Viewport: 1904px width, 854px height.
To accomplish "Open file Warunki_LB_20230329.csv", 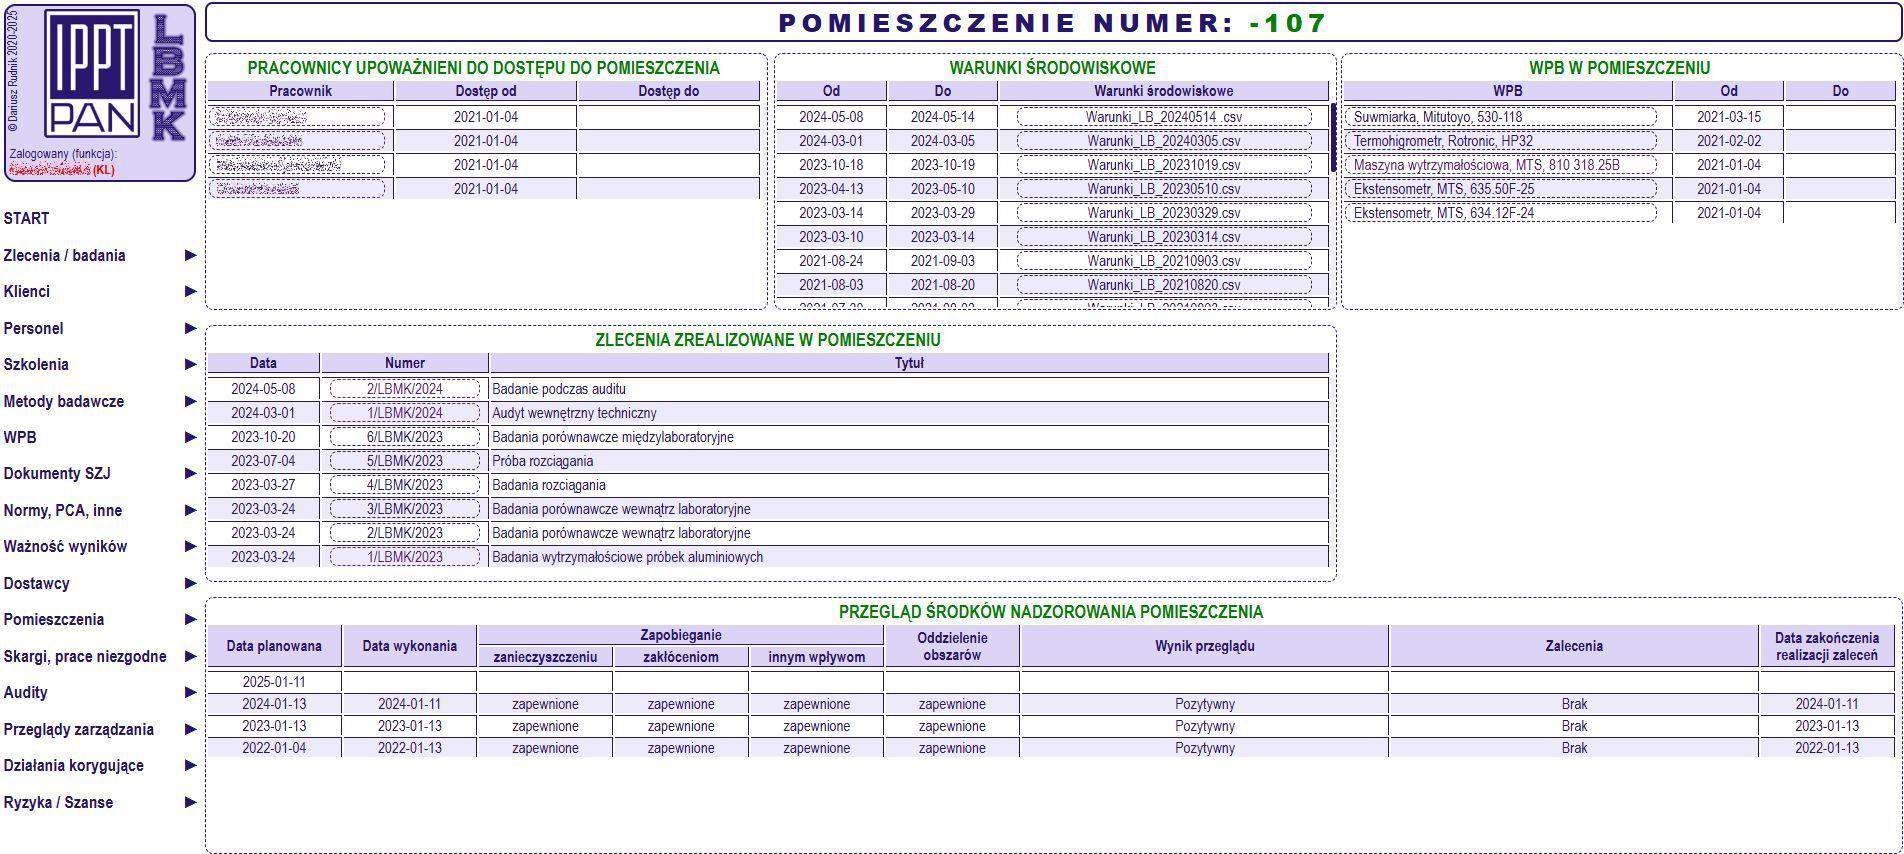I will (x=1164, y=213).
